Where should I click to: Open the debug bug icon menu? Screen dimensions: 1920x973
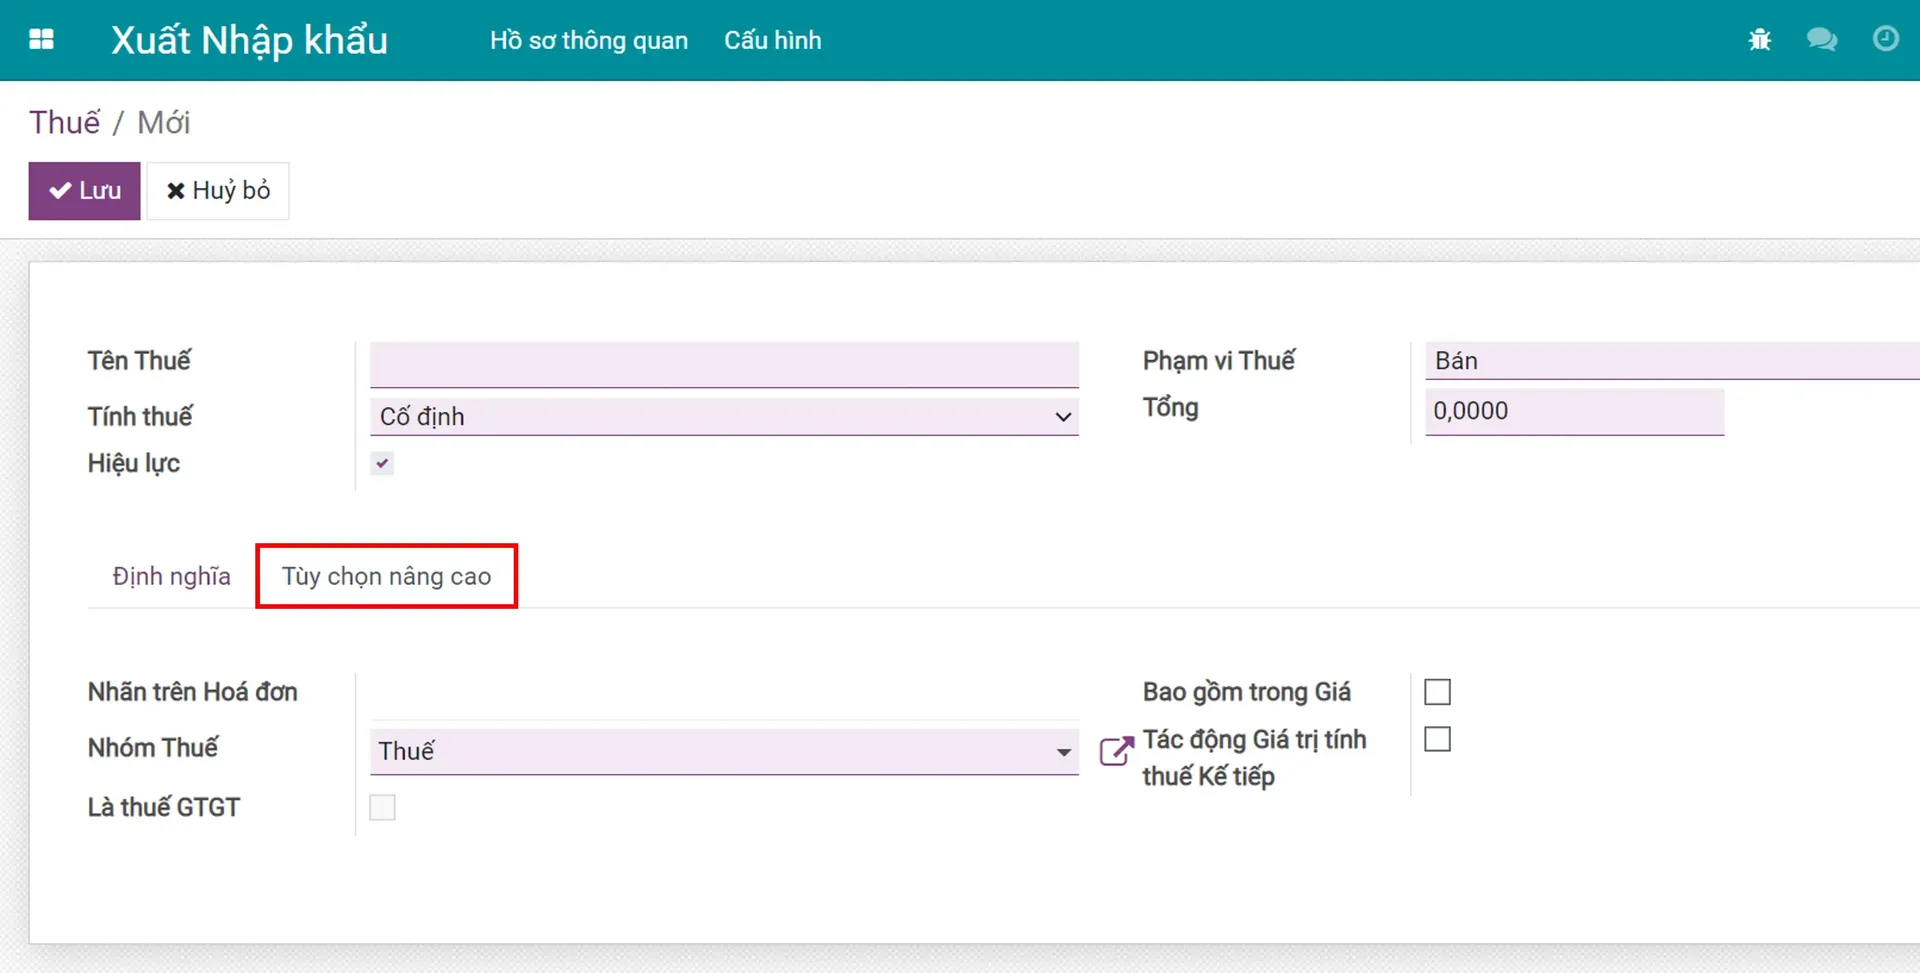pos(1760,40)
